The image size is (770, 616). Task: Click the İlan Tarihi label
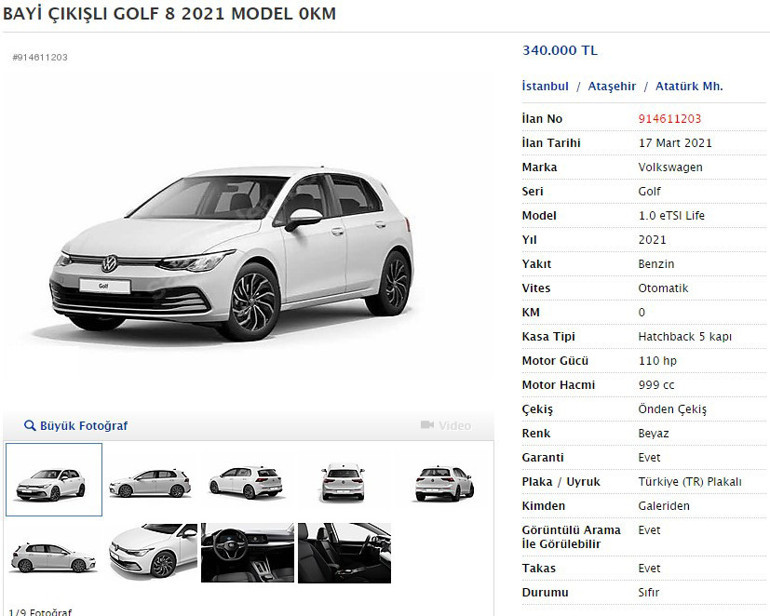551,143
